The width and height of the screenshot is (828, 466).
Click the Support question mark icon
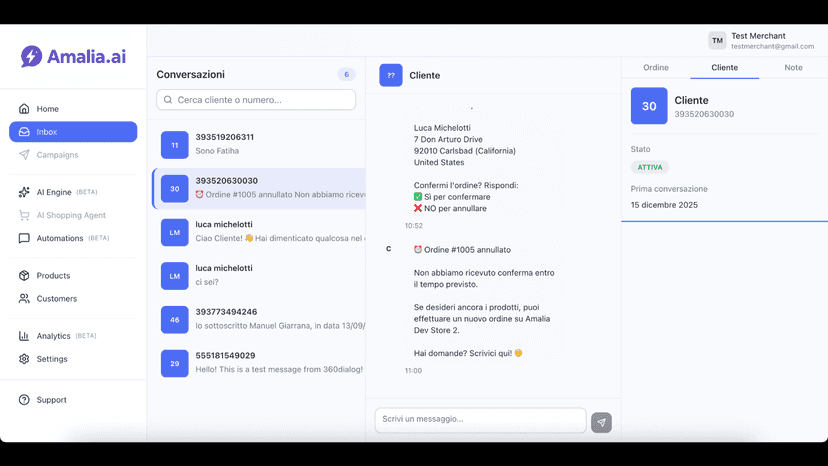pos(24,400)
